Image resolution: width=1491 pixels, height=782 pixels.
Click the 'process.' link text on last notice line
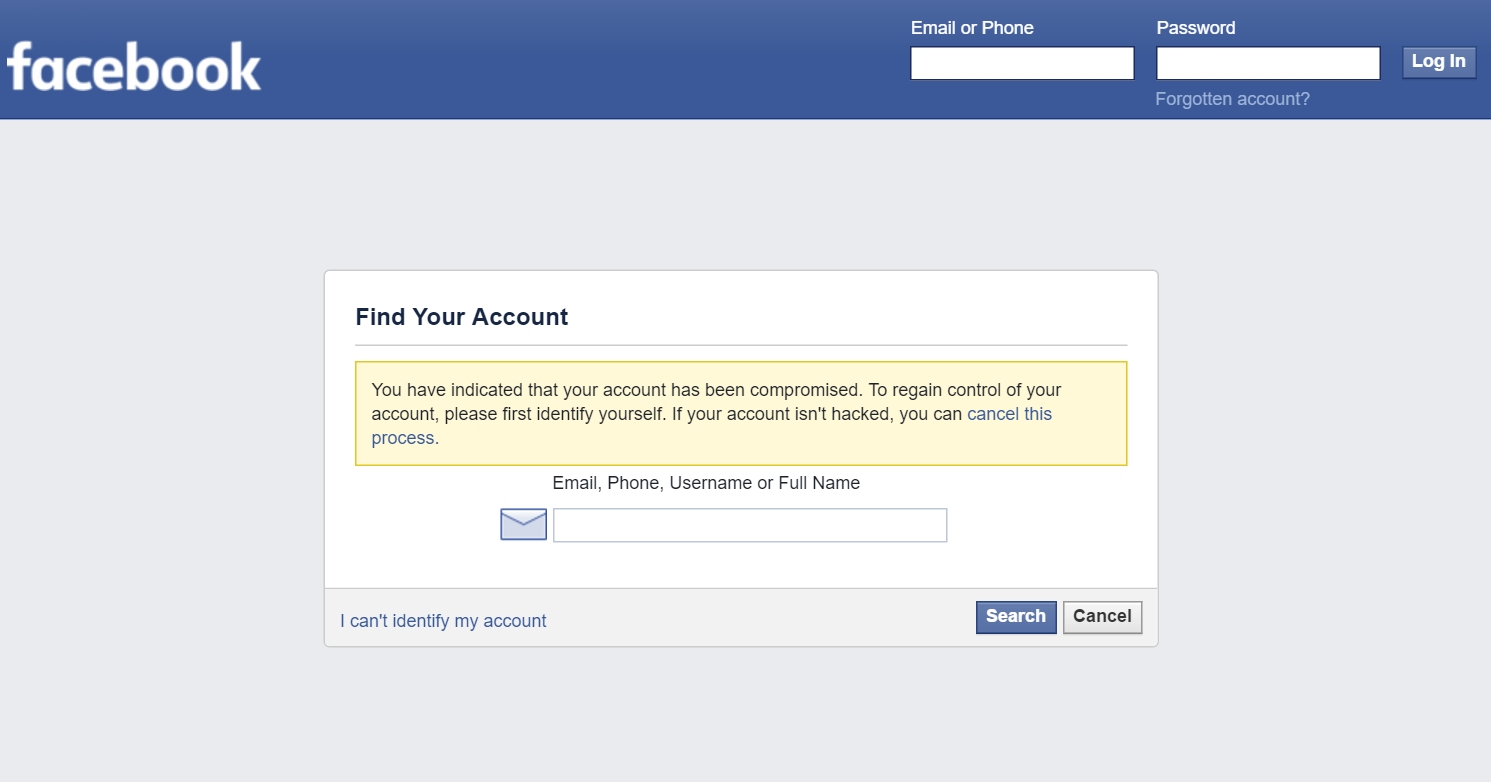405,438
